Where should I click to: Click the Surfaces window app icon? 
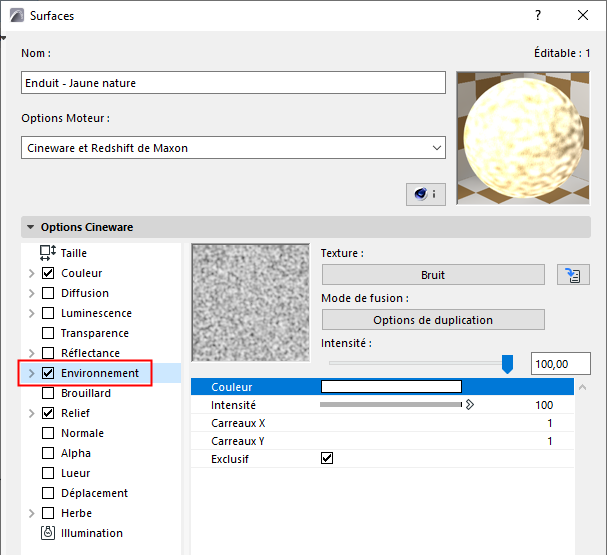tap(17, 15)
